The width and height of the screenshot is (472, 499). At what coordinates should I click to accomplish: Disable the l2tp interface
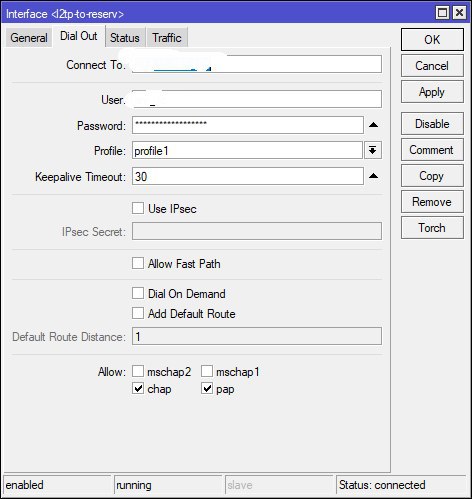(x=432, y=124)
